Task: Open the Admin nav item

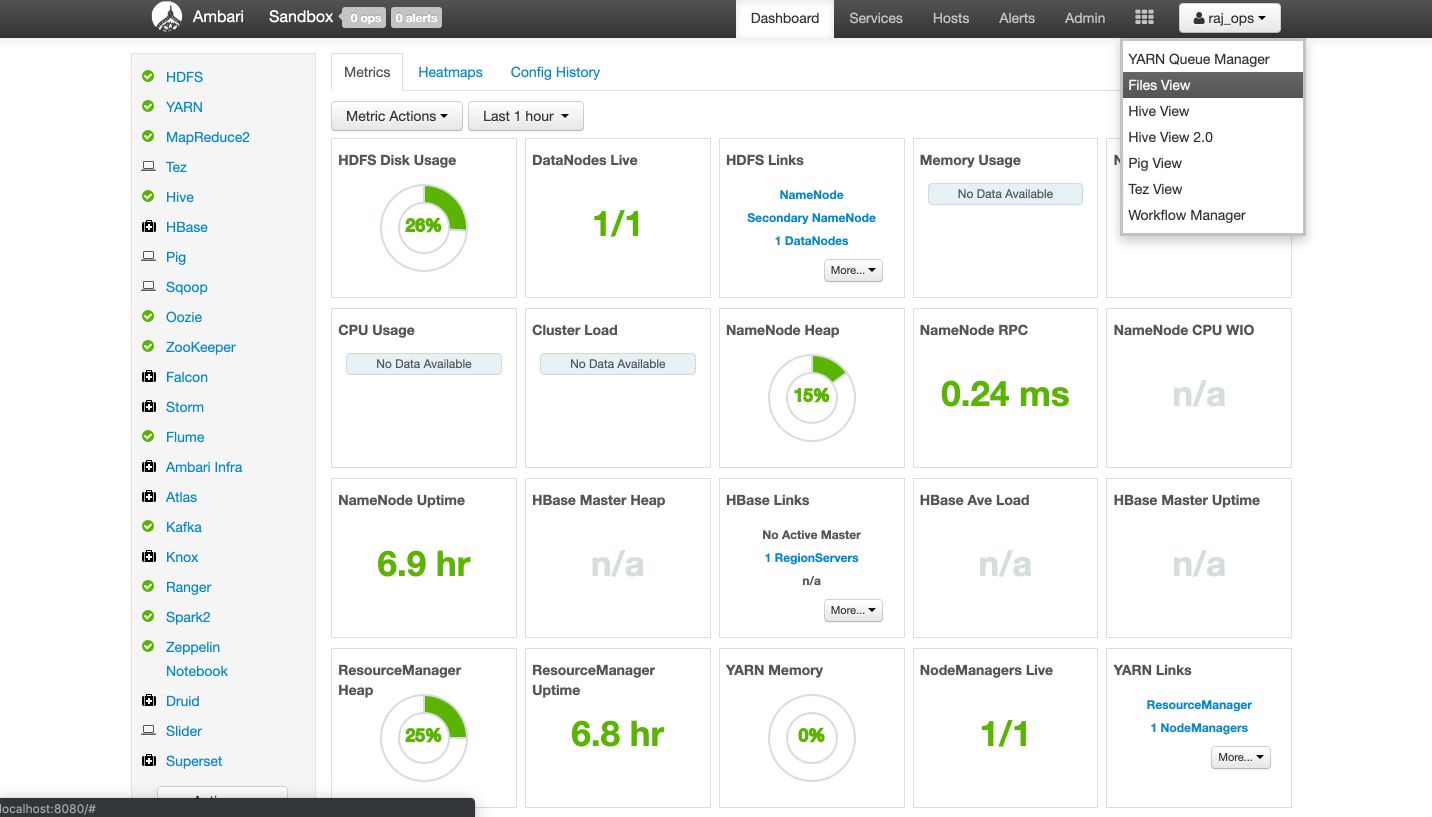Action: (x=1085, y=18)
